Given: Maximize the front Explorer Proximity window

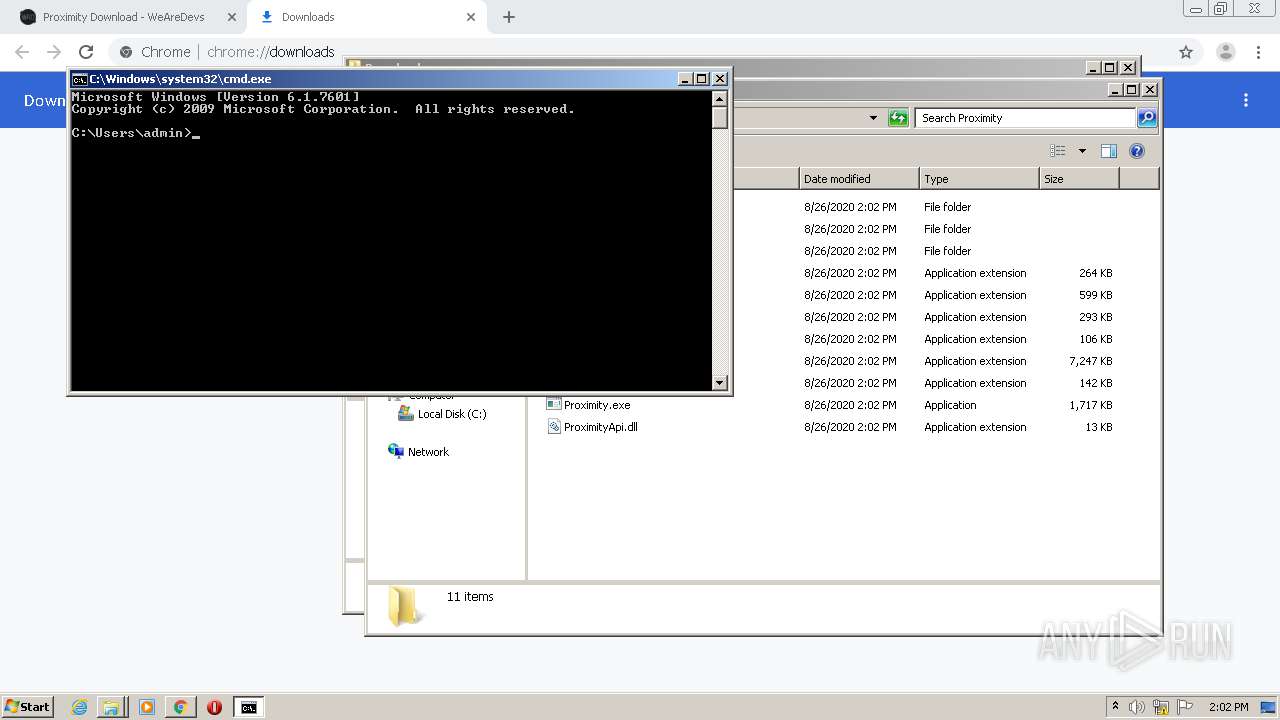Looking at the screenshot, I should click(x=1131, y=89).
